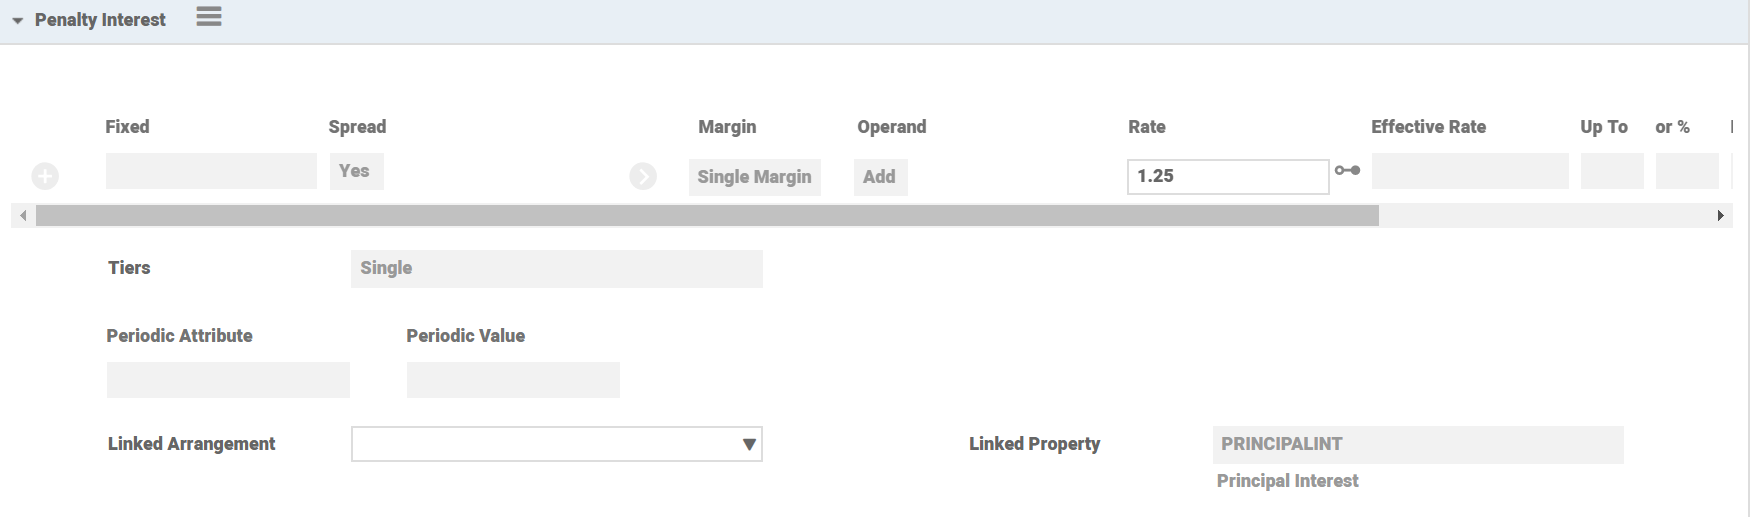Select the Spread field showing Yes
Viewport: 1755px width, 517px height.
tap(356, 171)
